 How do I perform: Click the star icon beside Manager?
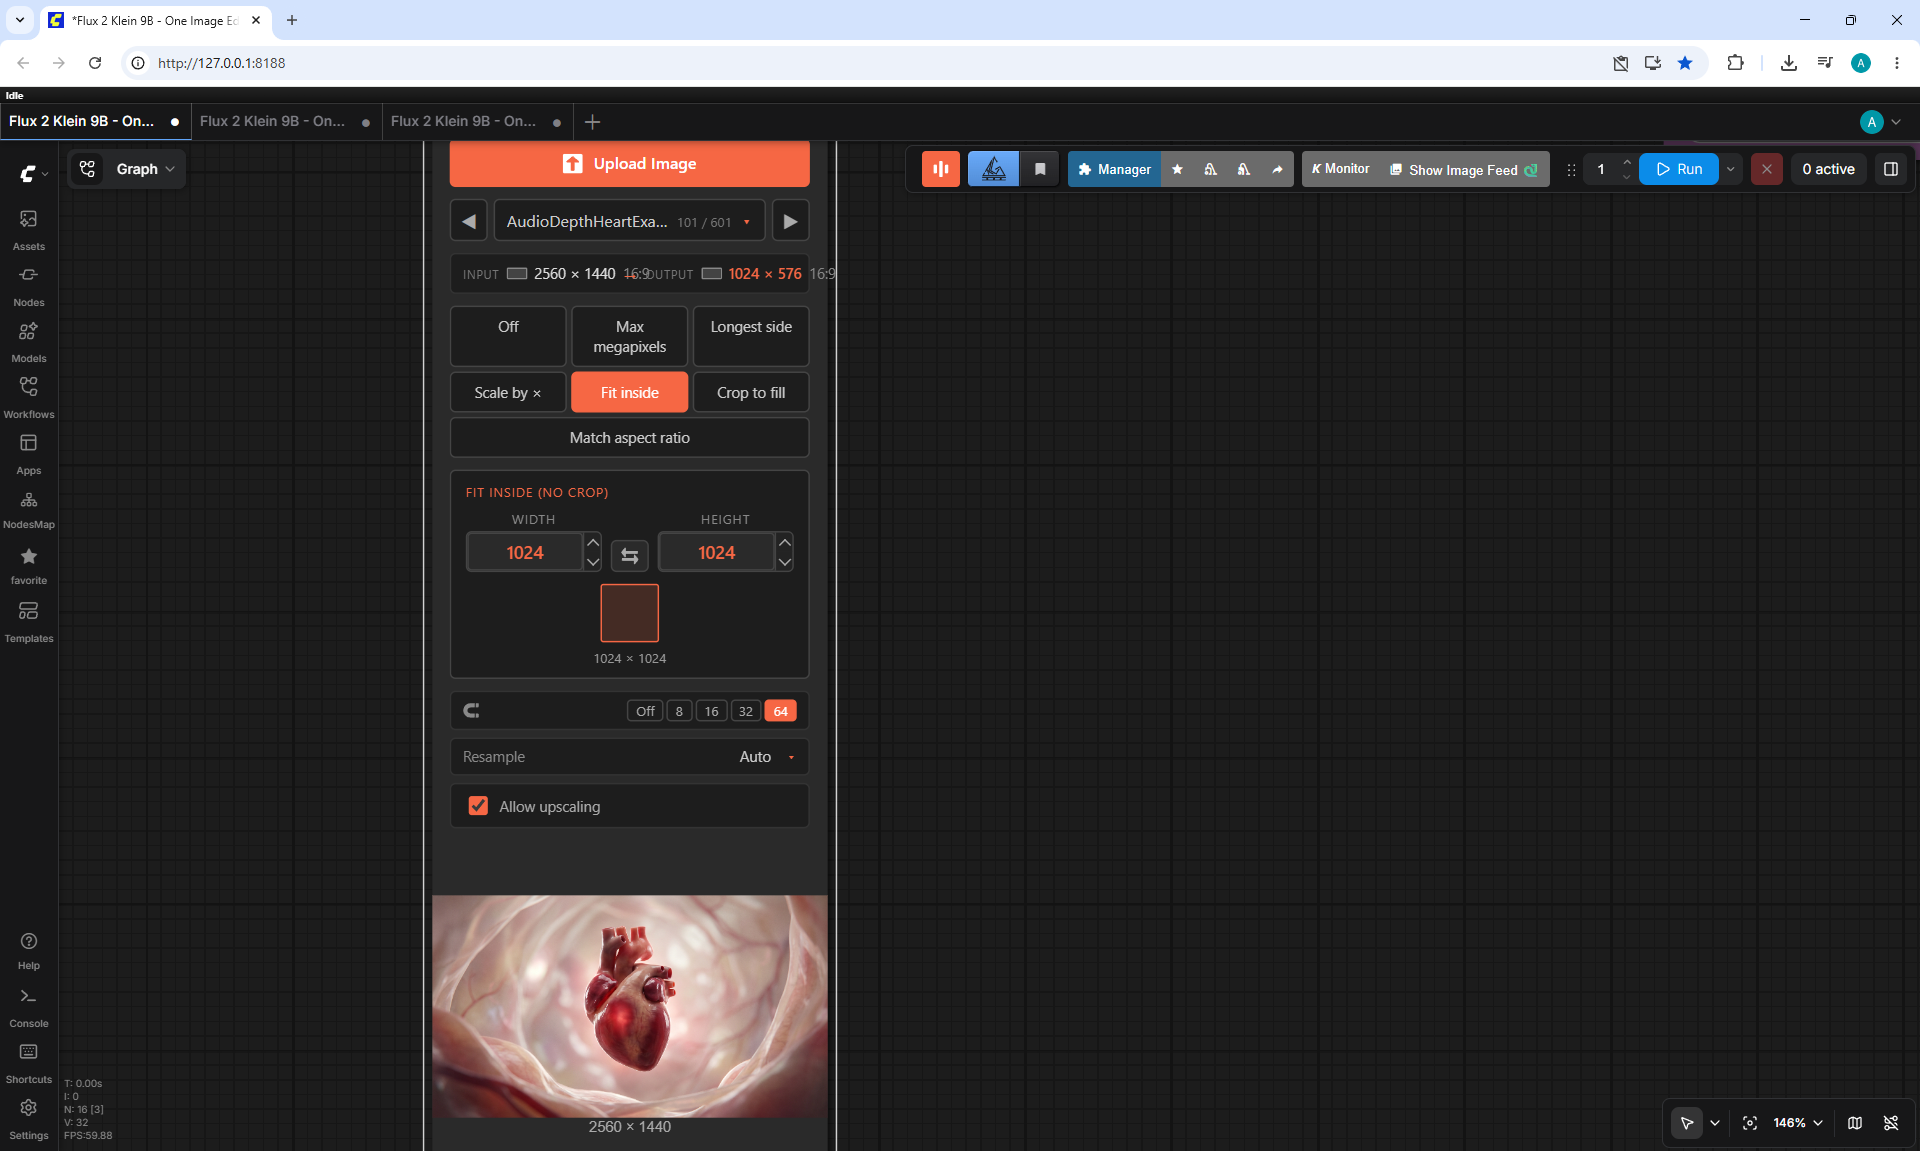click(x=1177, y=169)
